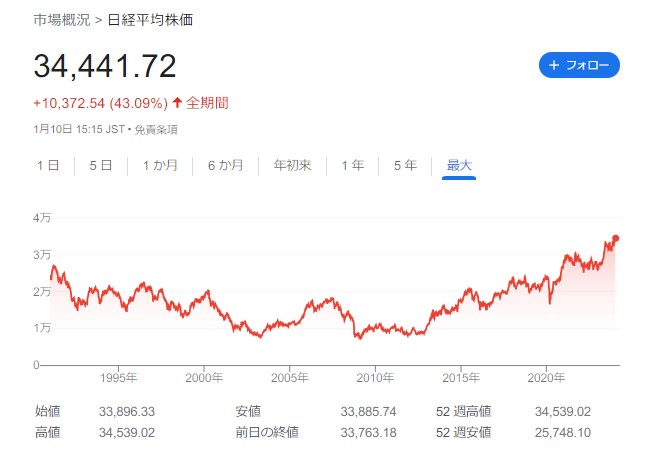Click the フォロー follow button

pos(579,65)
